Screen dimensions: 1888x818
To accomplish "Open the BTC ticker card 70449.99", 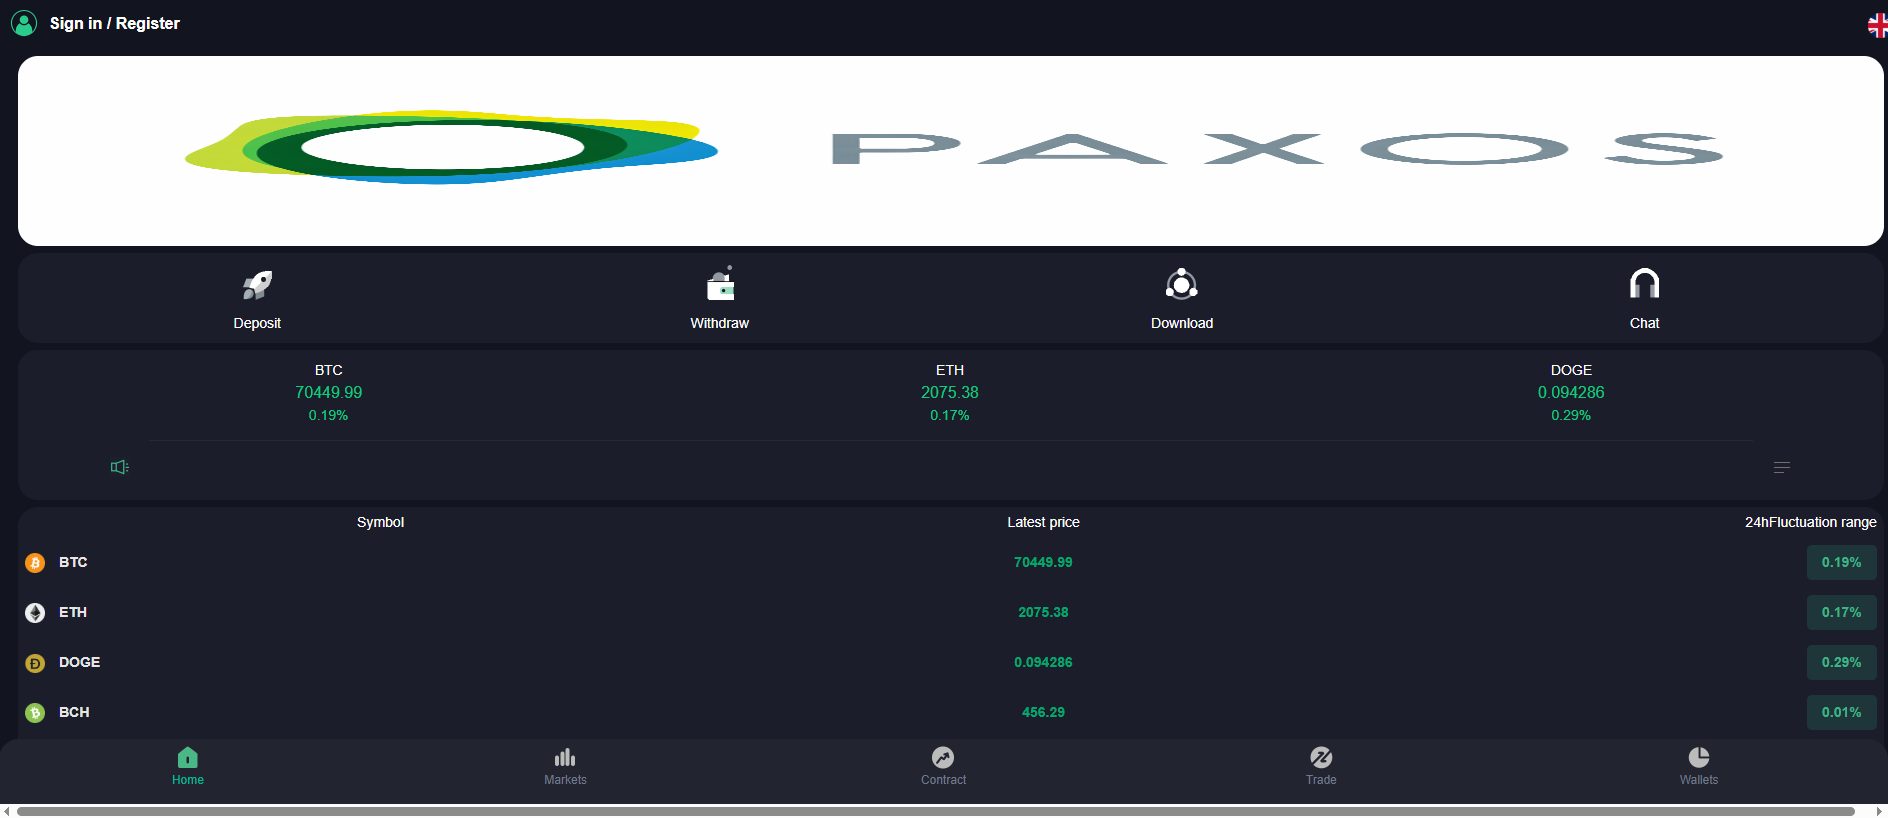I will 329,393.
